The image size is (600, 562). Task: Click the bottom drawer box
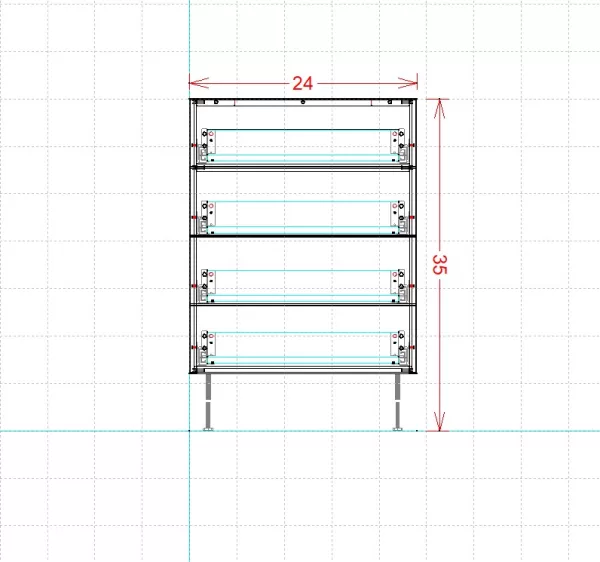coord(303,346)
